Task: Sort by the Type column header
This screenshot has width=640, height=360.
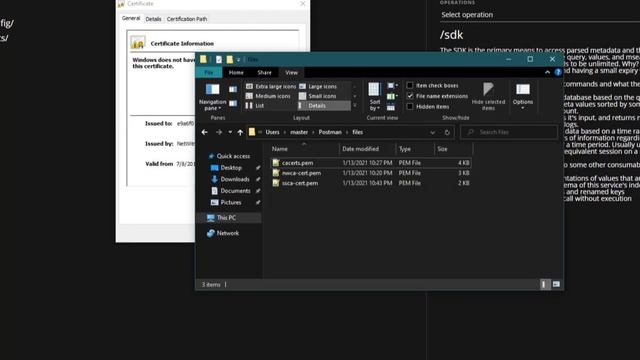Action: [x=415, y=149]
